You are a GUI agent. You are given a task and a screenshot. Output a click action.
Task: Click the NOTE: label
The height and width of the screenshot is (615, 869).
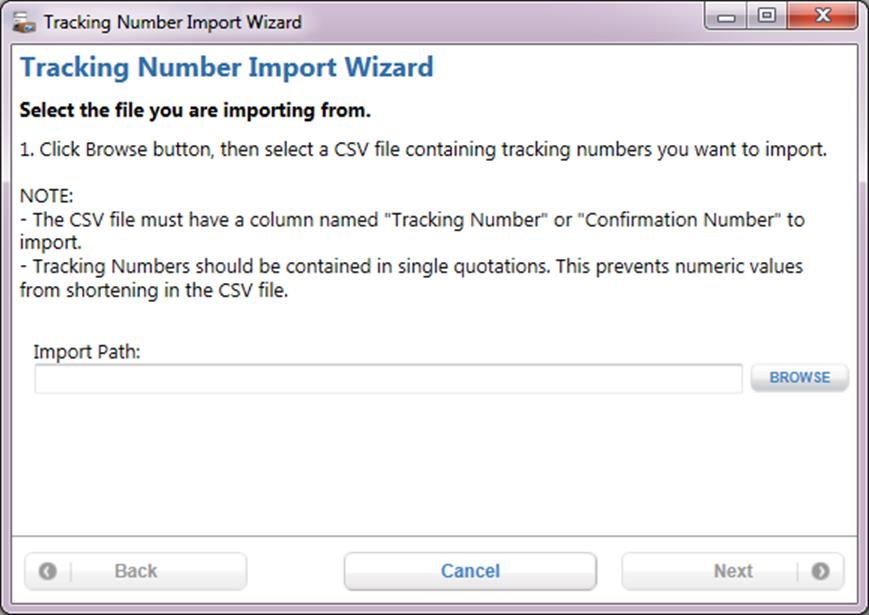(x=47, y=196)
